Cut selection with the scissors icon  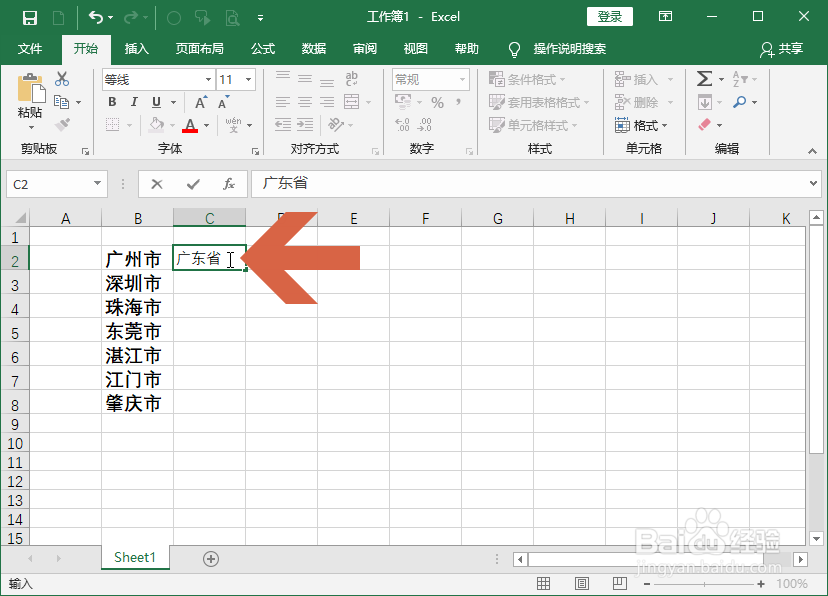[62, 79]
